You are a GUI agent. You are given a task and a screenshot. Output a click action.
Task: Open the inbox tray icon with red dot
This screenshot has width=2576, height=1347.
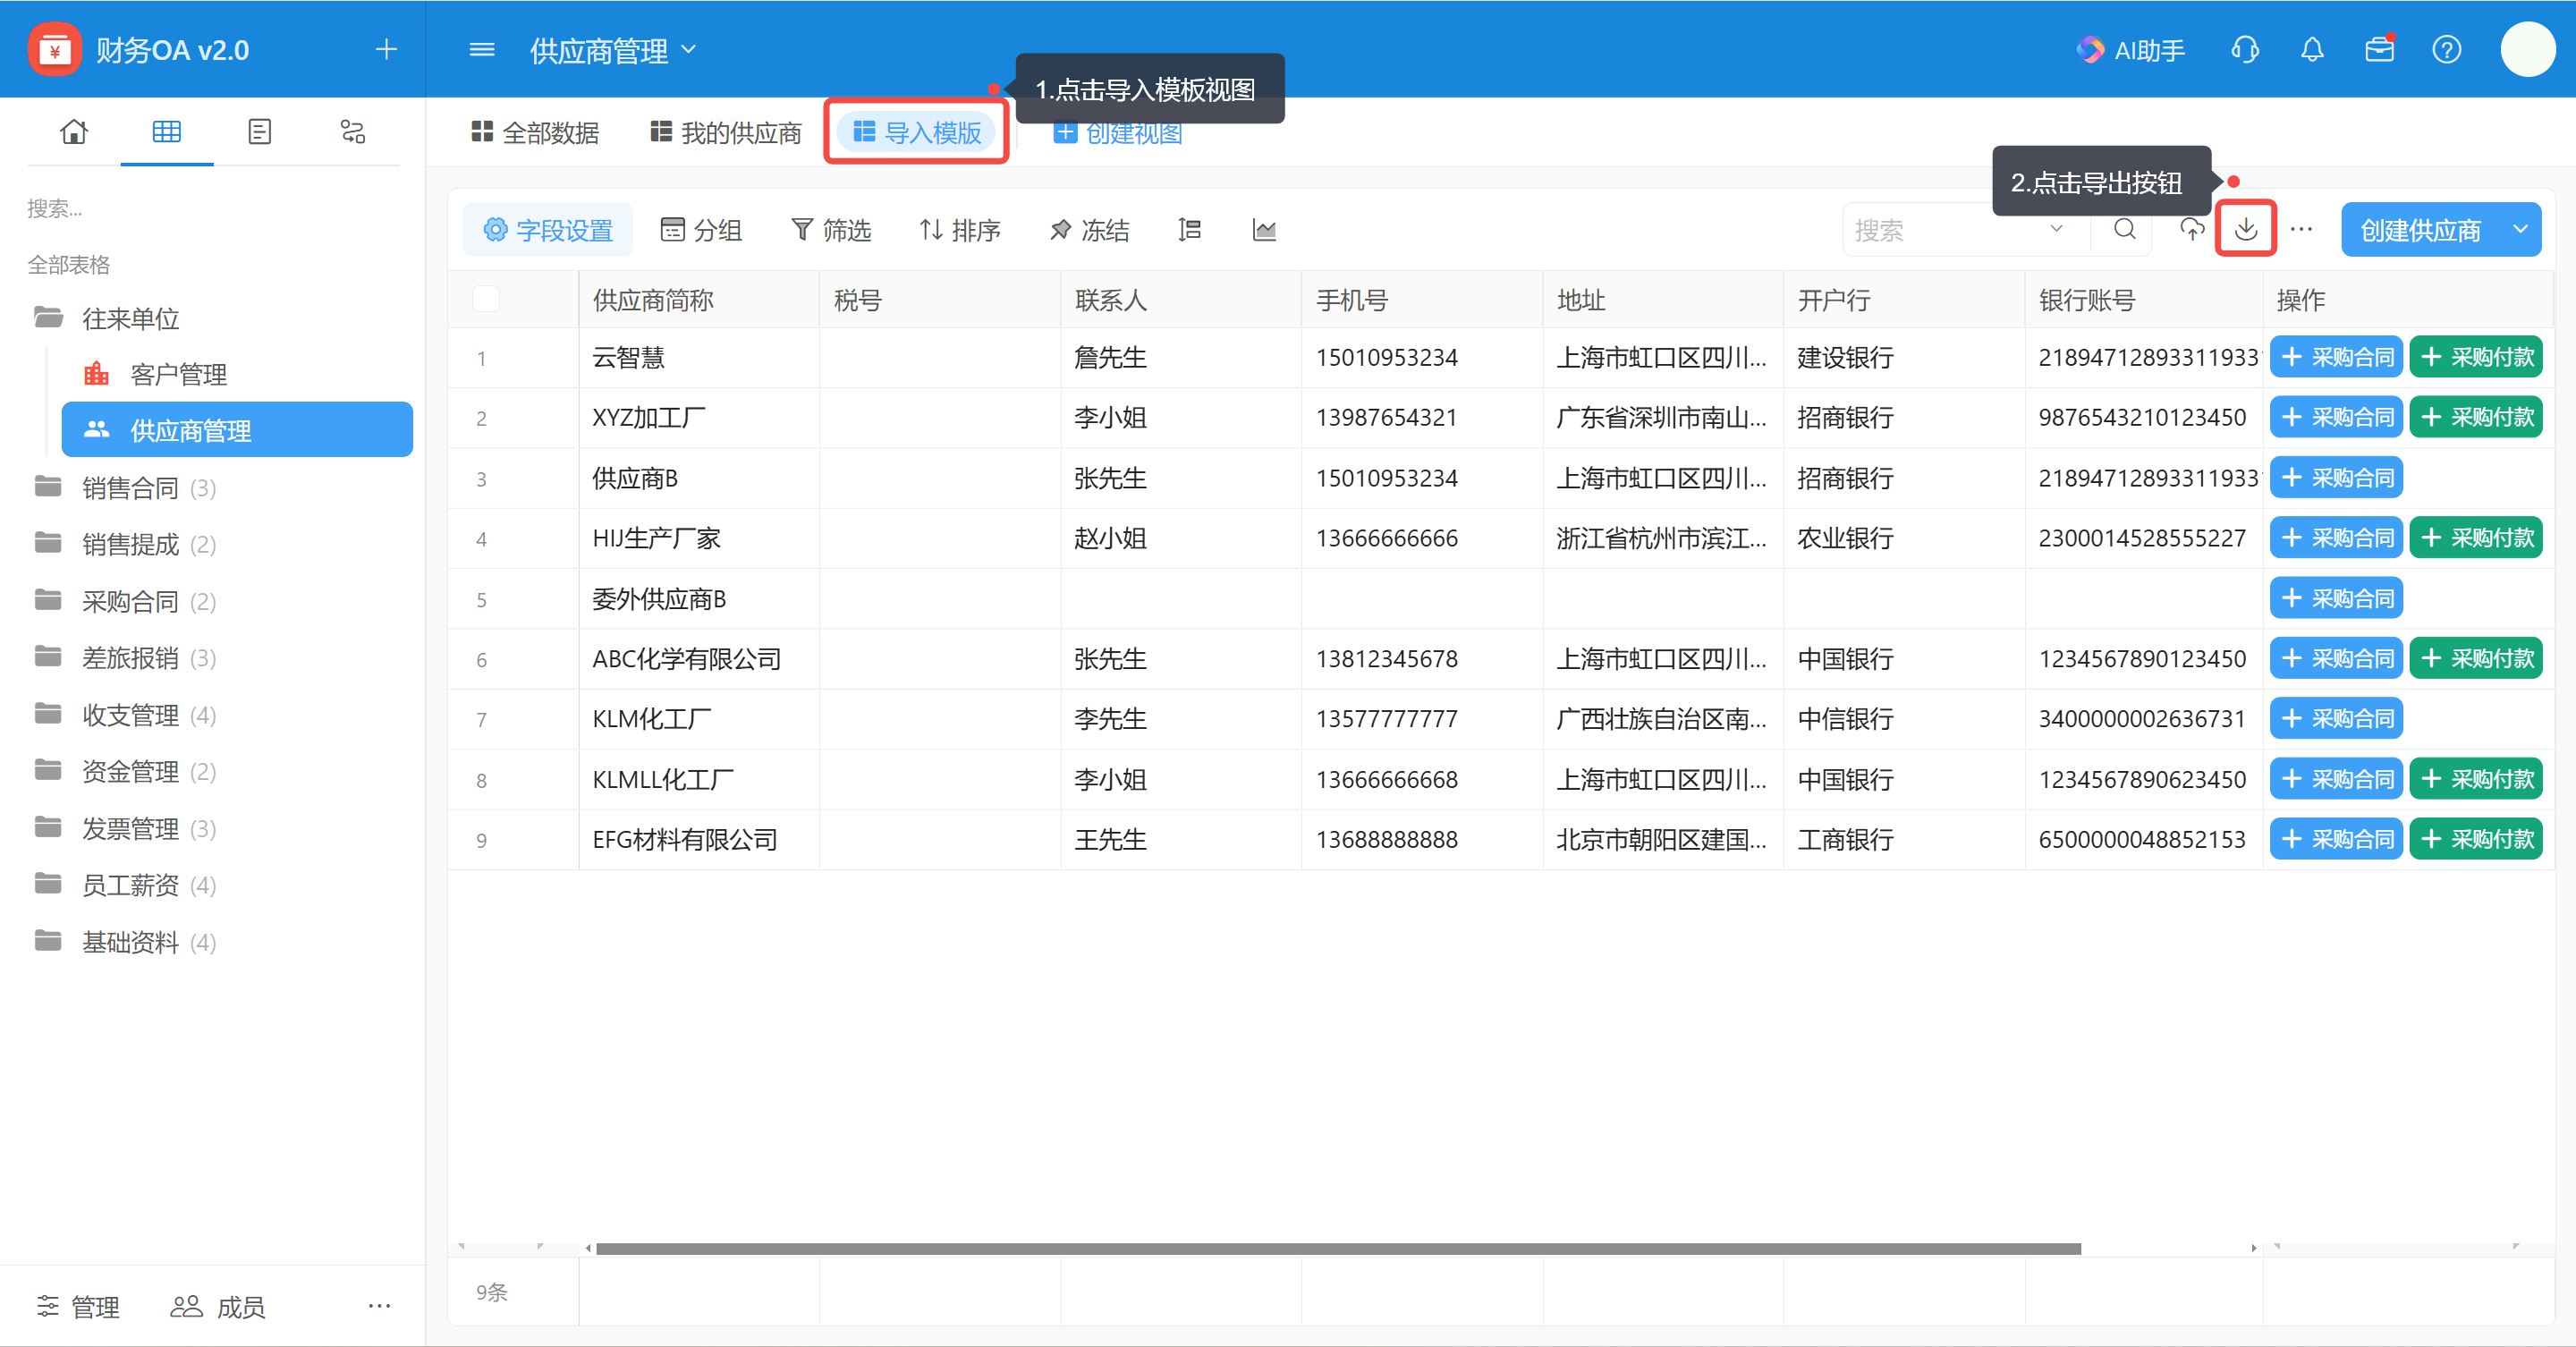tap(2380, 49)
